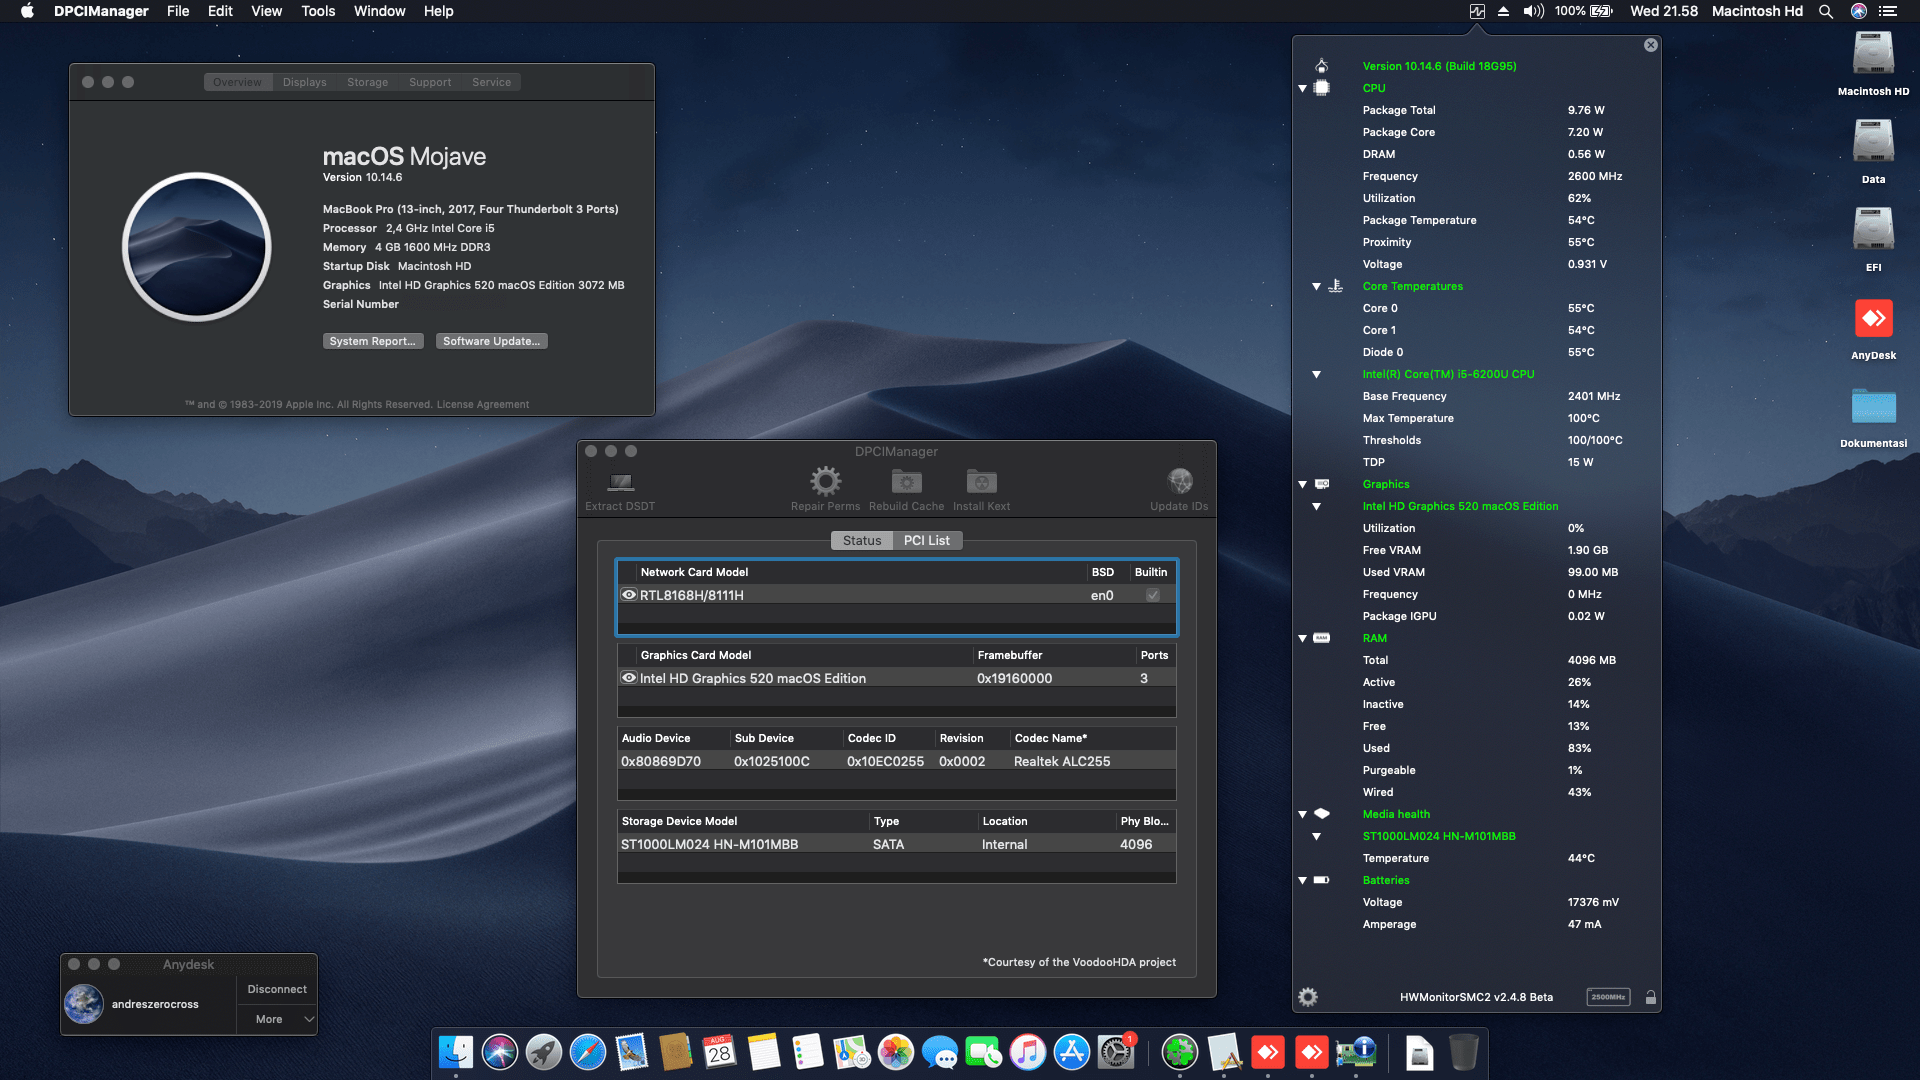Open Safari from the dock
1920x1080 pixels.
588,1052
